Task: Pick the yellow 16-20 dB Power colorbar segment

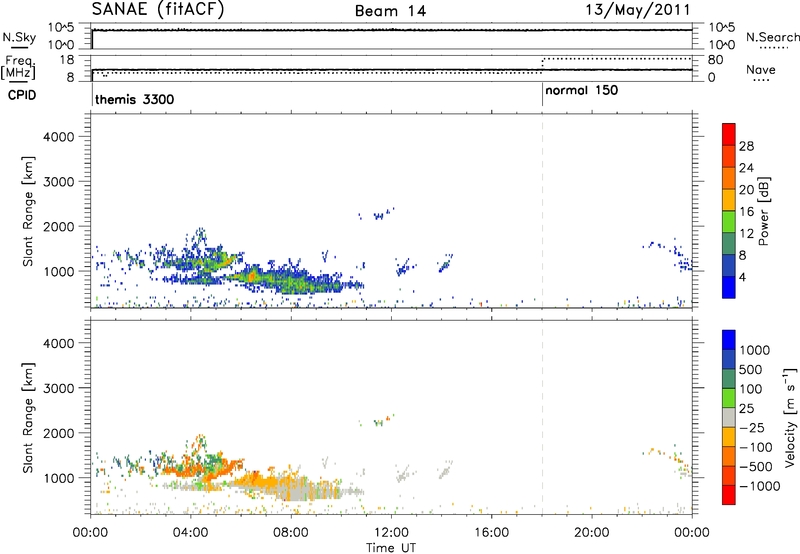Action: click(x=729, y=199)
